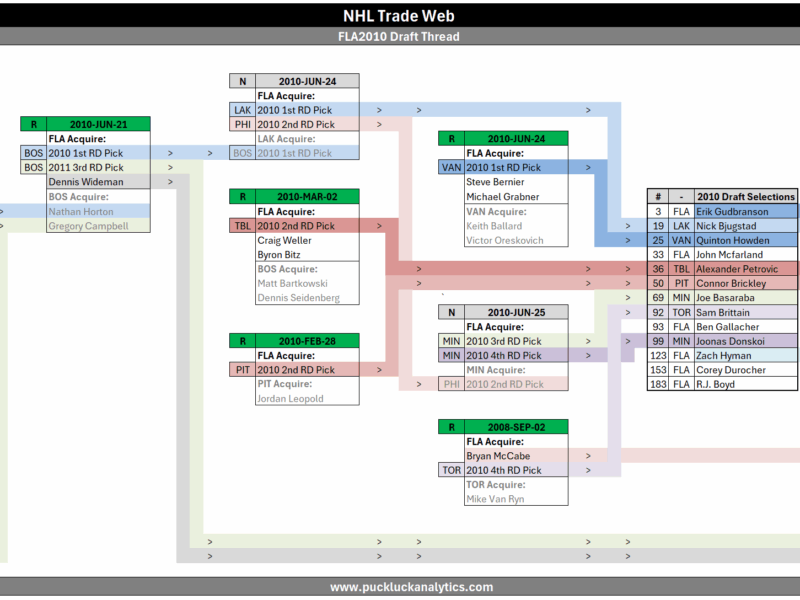
Task: Select the VAN 2010 1st RD Pick cell
Action: [x=516, y=167]
